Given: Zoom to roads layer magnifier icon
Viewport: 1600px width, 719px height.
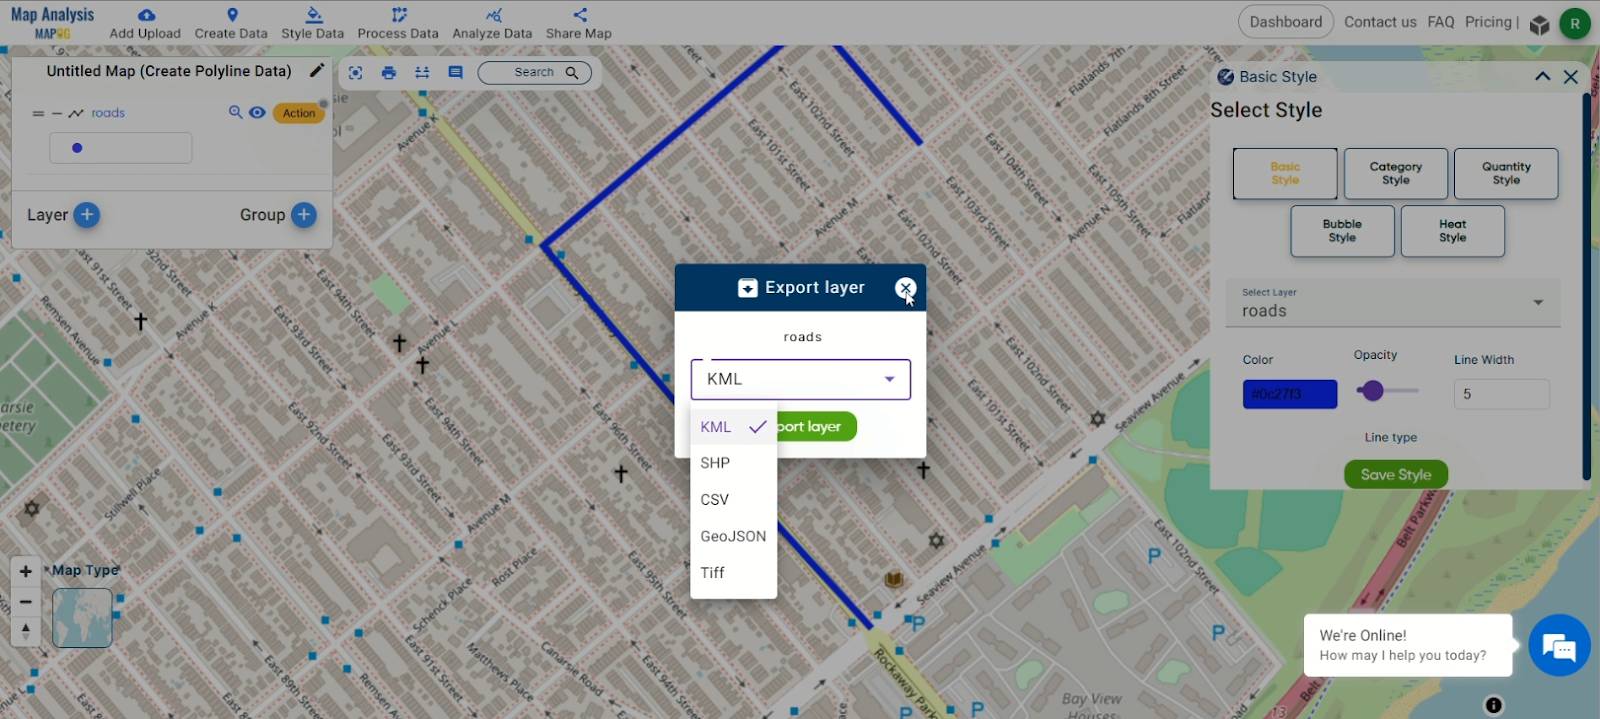Looking at the screenshot, I should pyautogui.click(x=235, y=112).
